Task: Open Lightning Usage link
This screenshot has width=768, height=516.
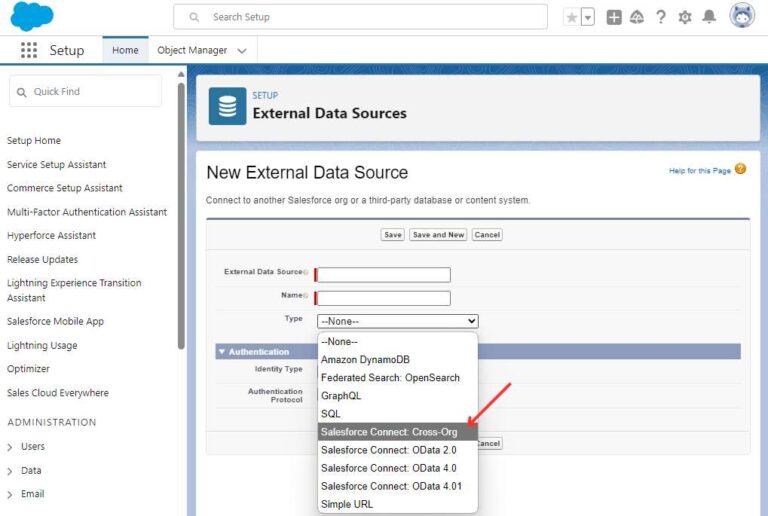Action: click(42, 346)
